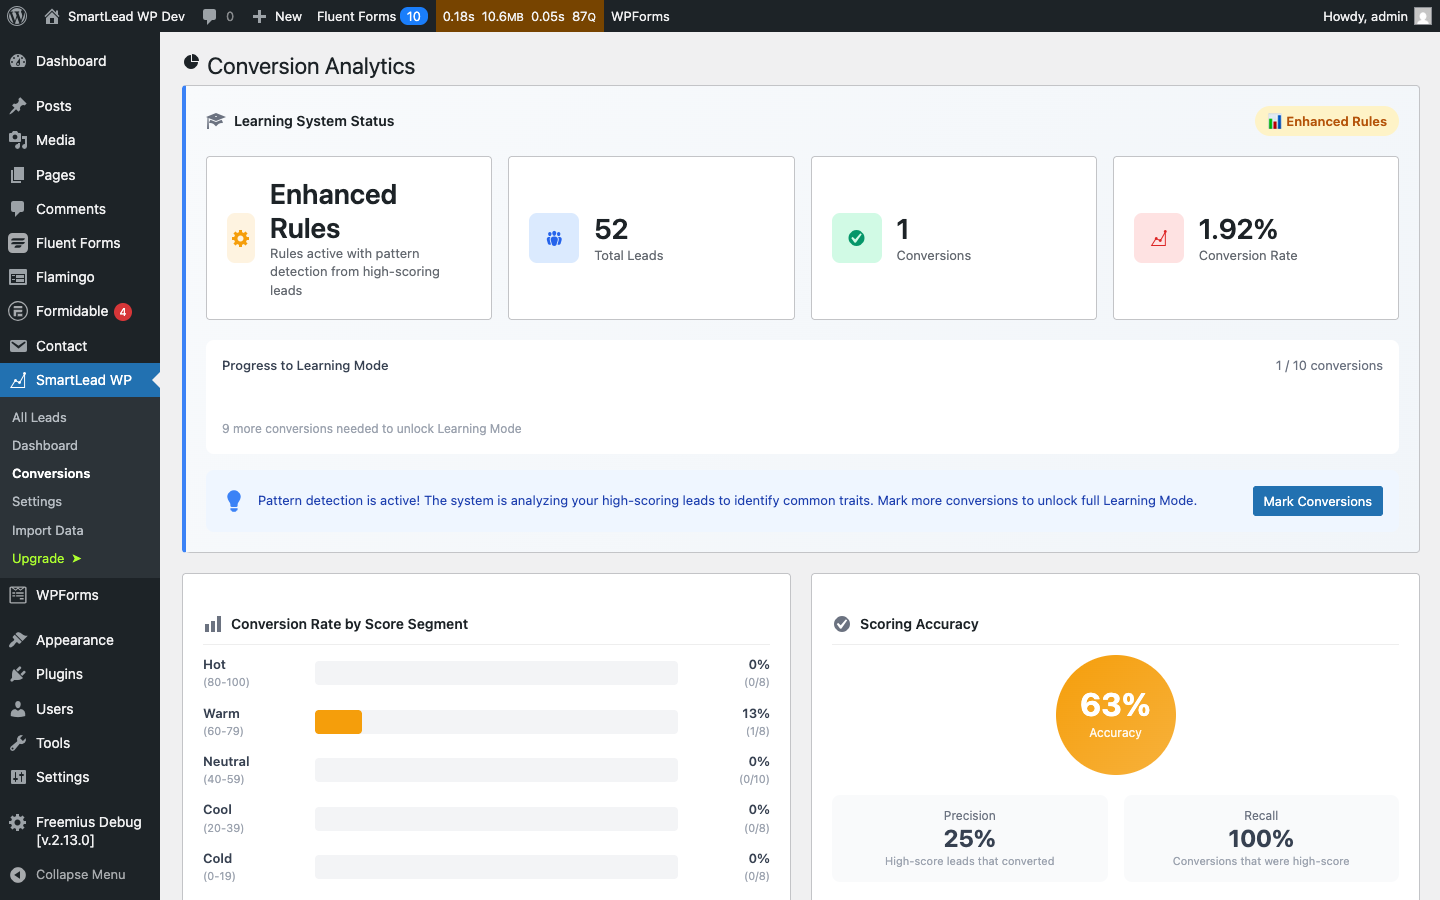1440x900 pixels.
Task: Click the graduation cap icon beside Learning System Status
Action: pos(214,120)
